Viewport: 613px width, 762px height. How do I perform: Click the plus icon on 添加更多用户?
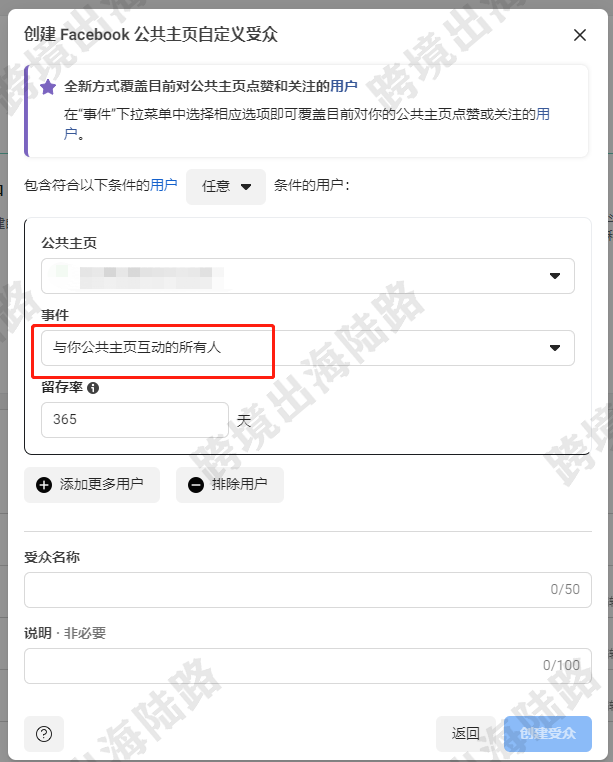(x=44, y=485)
